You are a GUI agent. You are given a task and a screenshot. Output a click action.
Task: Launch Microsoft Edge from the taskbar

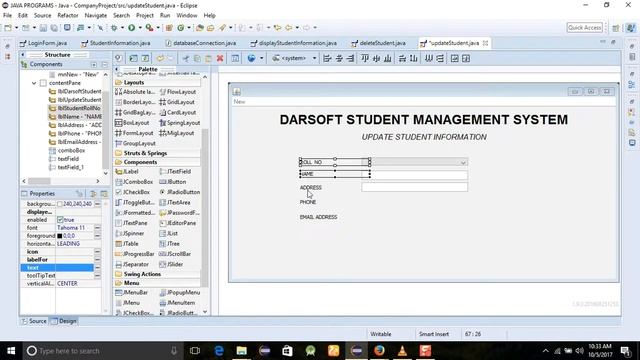(219, 351)
